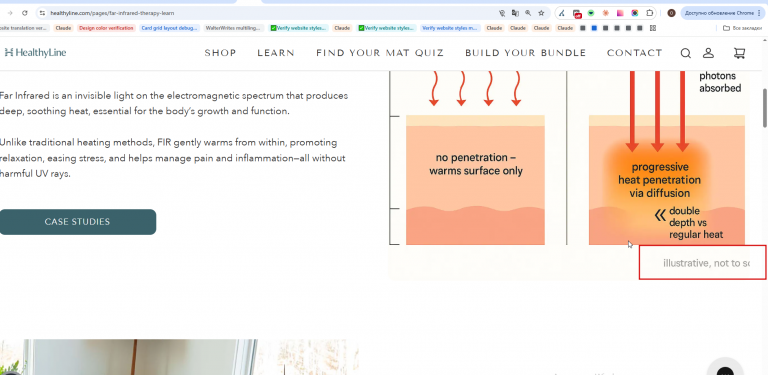Open the site translation bookmark
The height and width of the screenshot is (375, 768).
tap(24, 28)
